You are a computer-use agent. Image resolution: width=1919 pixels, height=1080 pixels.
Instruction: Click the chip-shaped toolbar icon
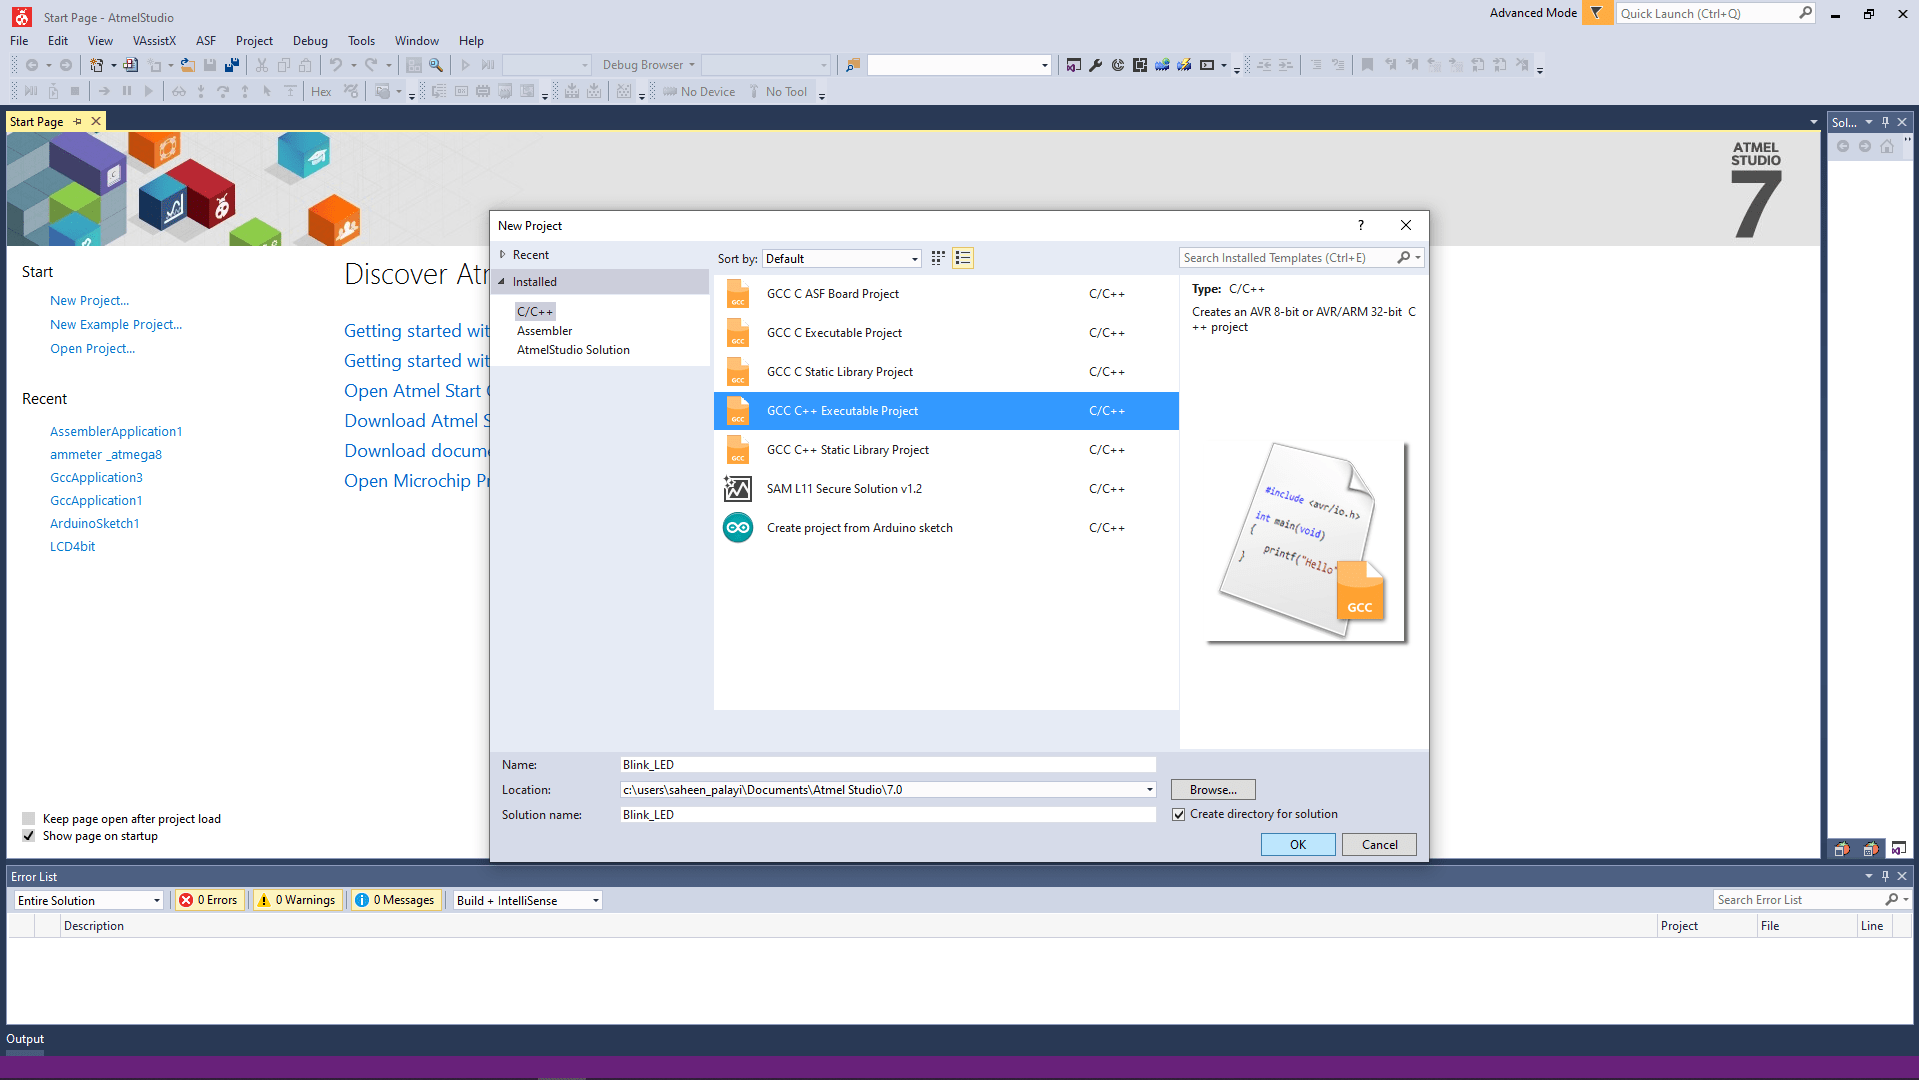point(1140,65)
